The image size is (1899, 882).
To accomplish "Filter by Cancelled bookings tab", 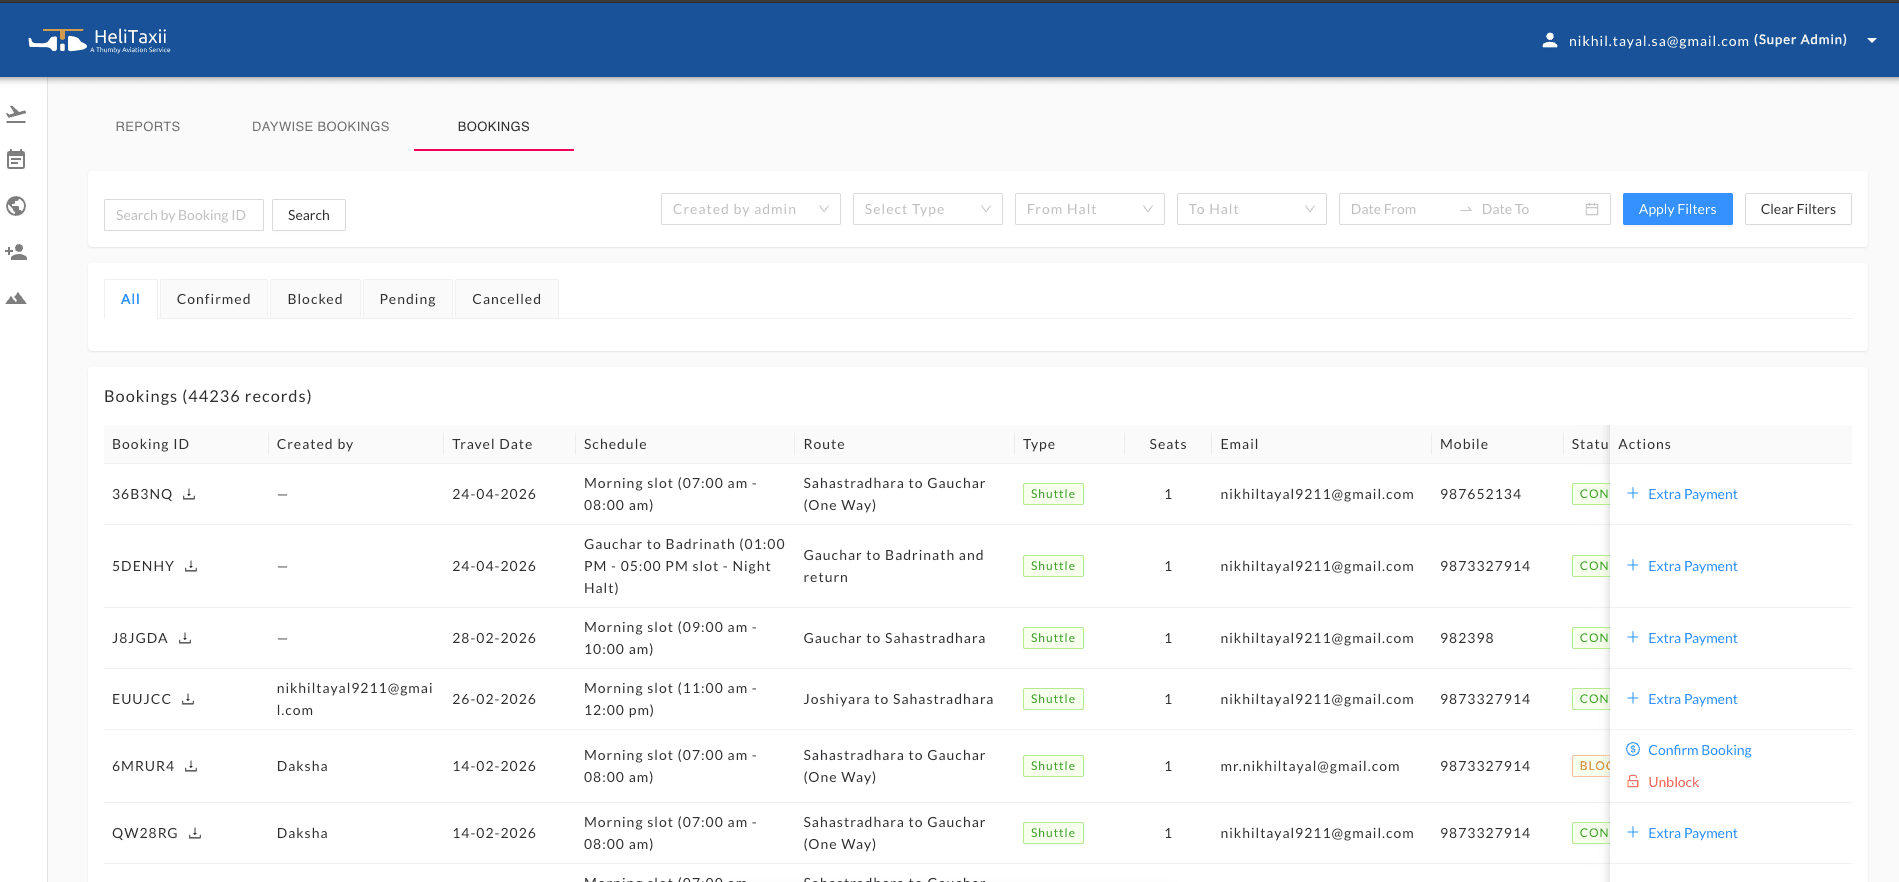I will click(507, 299).
